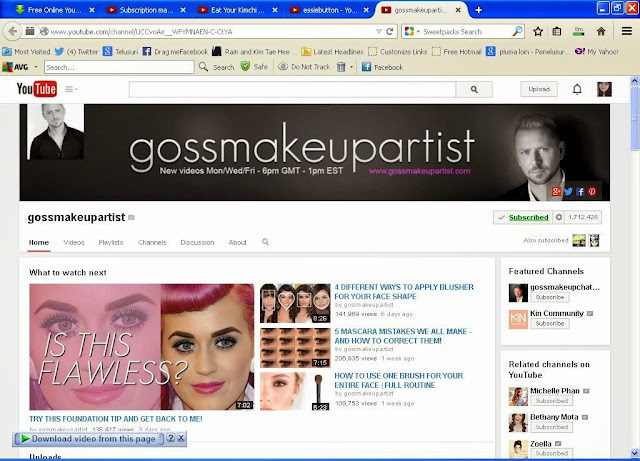640x461 pixels.
Task: Click the YouTube search magnifier button
Action: pyautogui.click(x=474, y=89)
